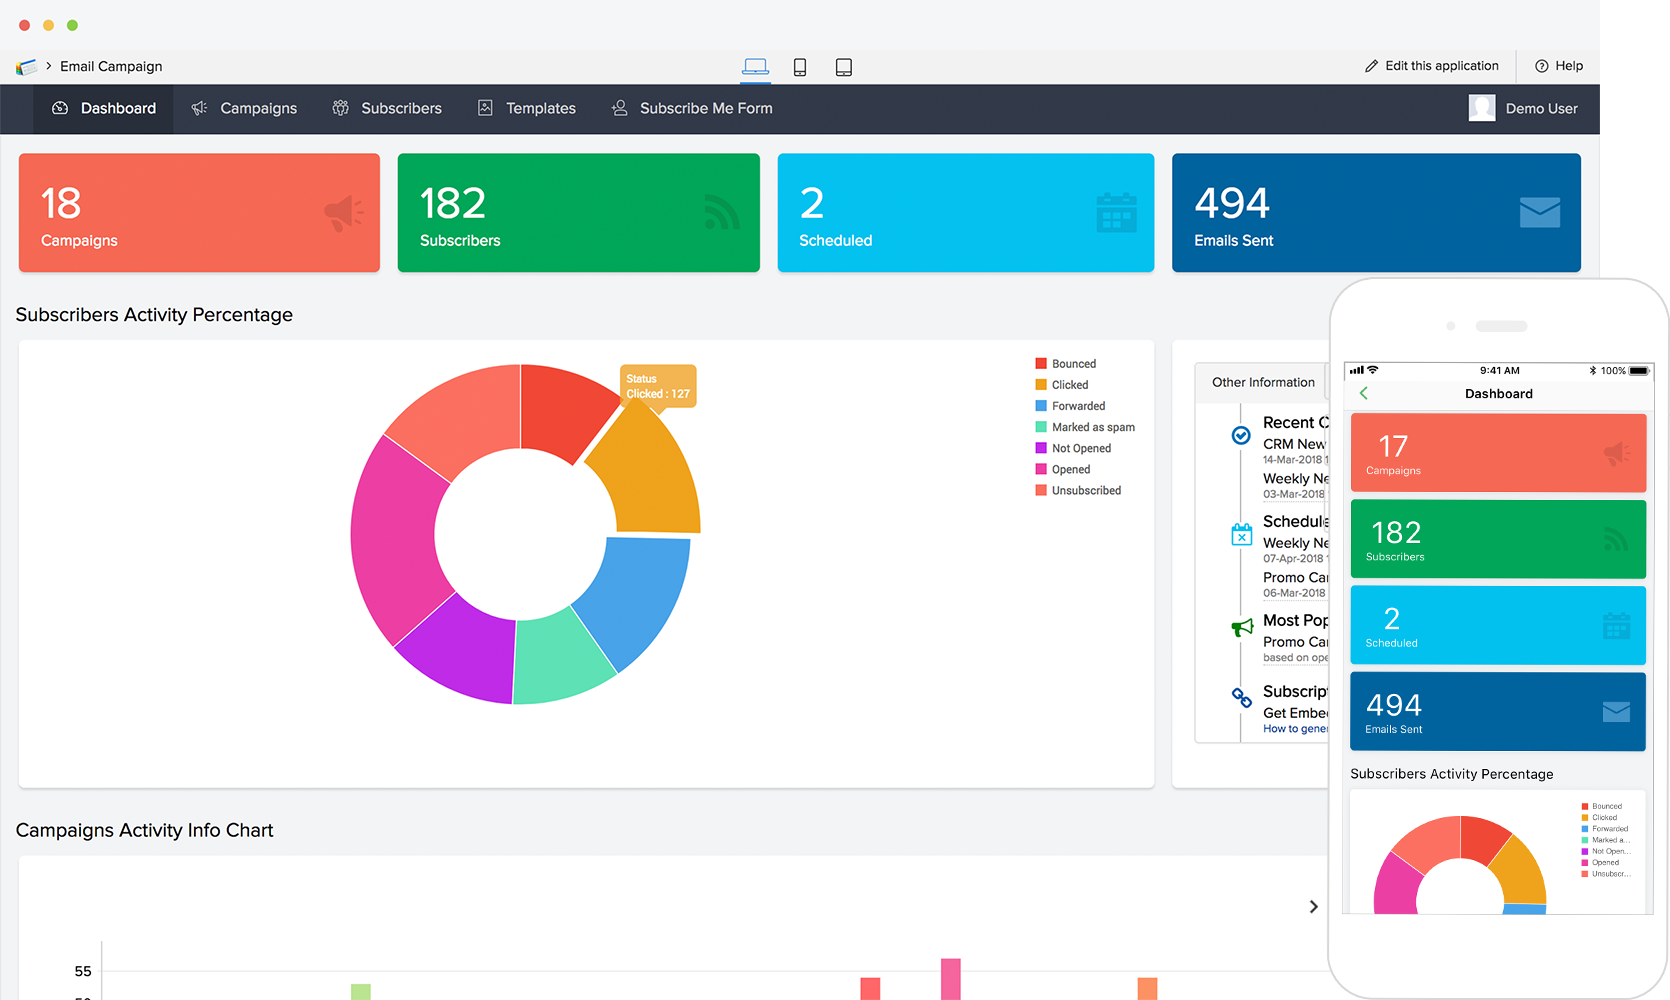Image resolution: width=1670 pixels, height=1000 pixels.
Task: Hide the Opened series via legend
Action: [x=1070, y=469]
